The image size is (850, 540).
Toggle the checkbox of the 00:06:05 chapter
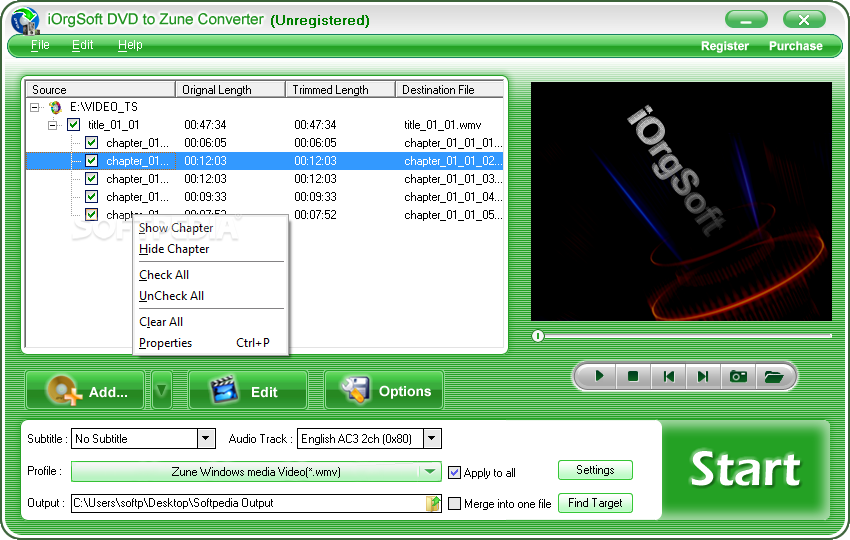coord(92,143)
